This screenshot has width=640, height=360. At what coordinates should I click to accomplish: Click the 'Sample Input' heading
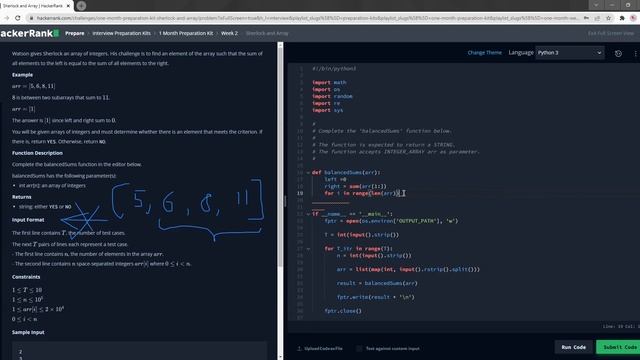(x=28, y=332)
